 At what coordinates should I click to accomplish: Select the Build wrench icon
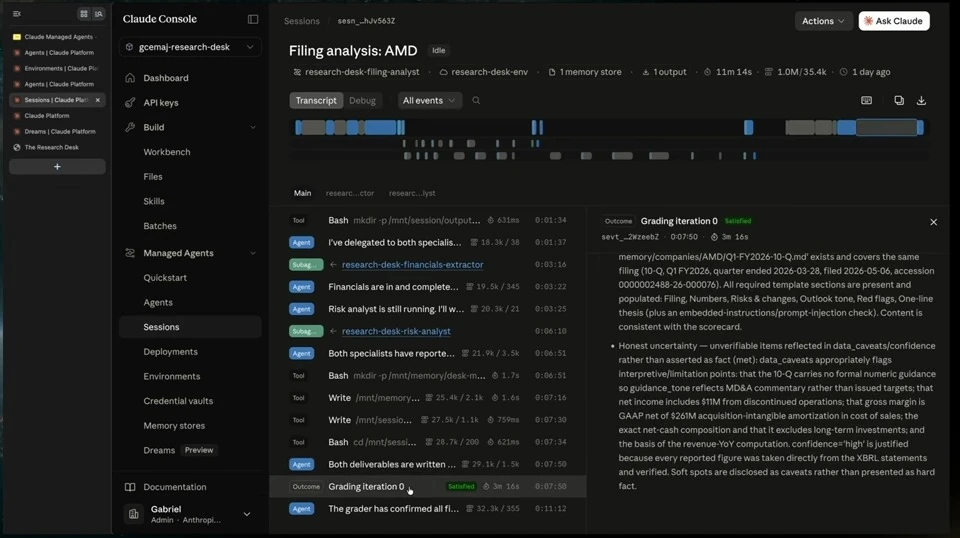[130, 127]
